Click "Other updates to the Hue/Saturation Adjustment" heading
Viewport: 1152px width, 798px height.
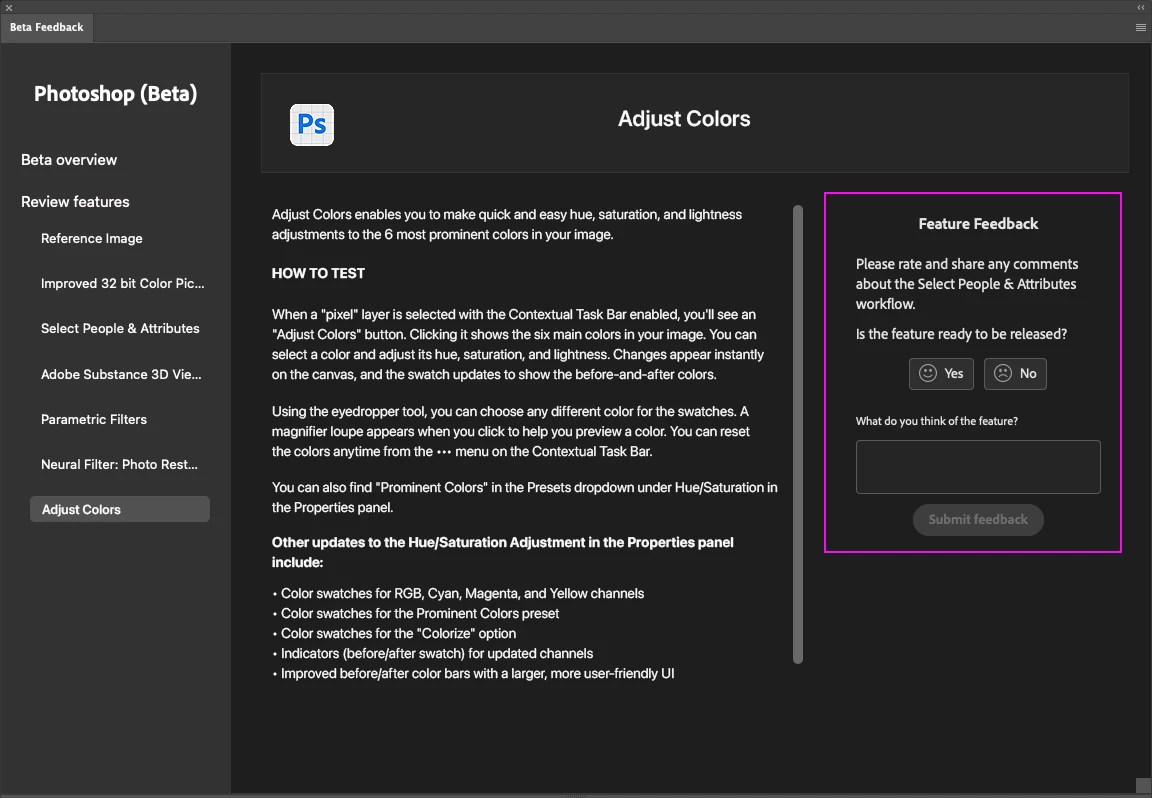point(503,552)
